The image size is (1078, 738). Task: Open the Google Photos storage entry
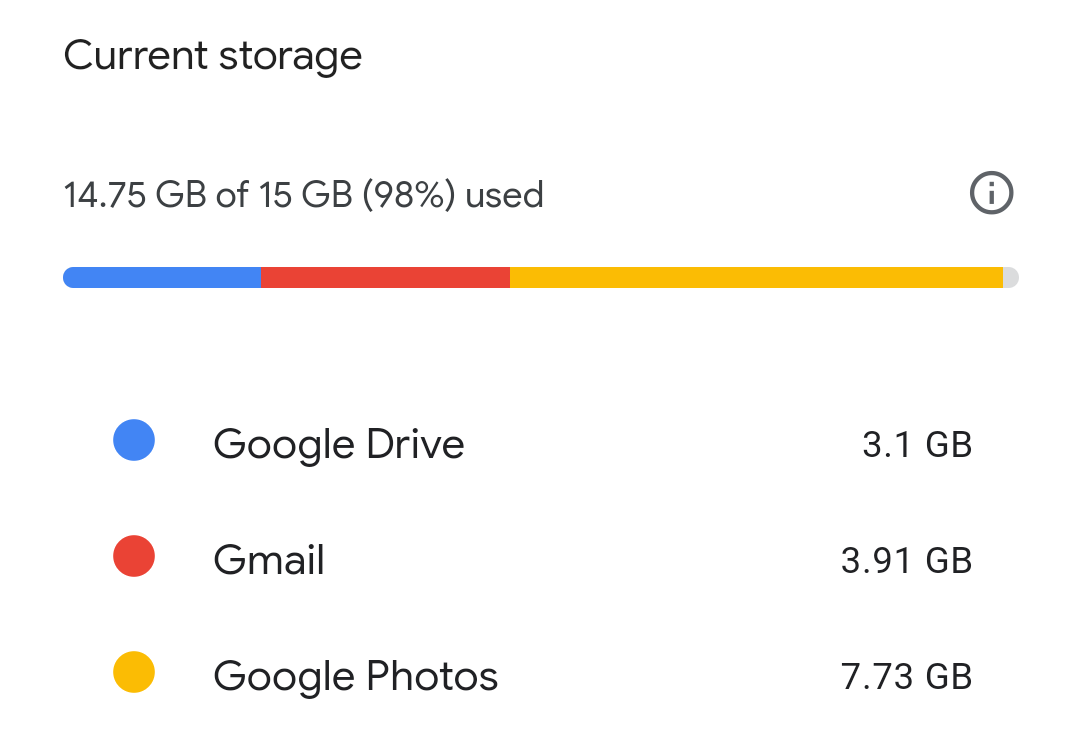coord(542,675)
